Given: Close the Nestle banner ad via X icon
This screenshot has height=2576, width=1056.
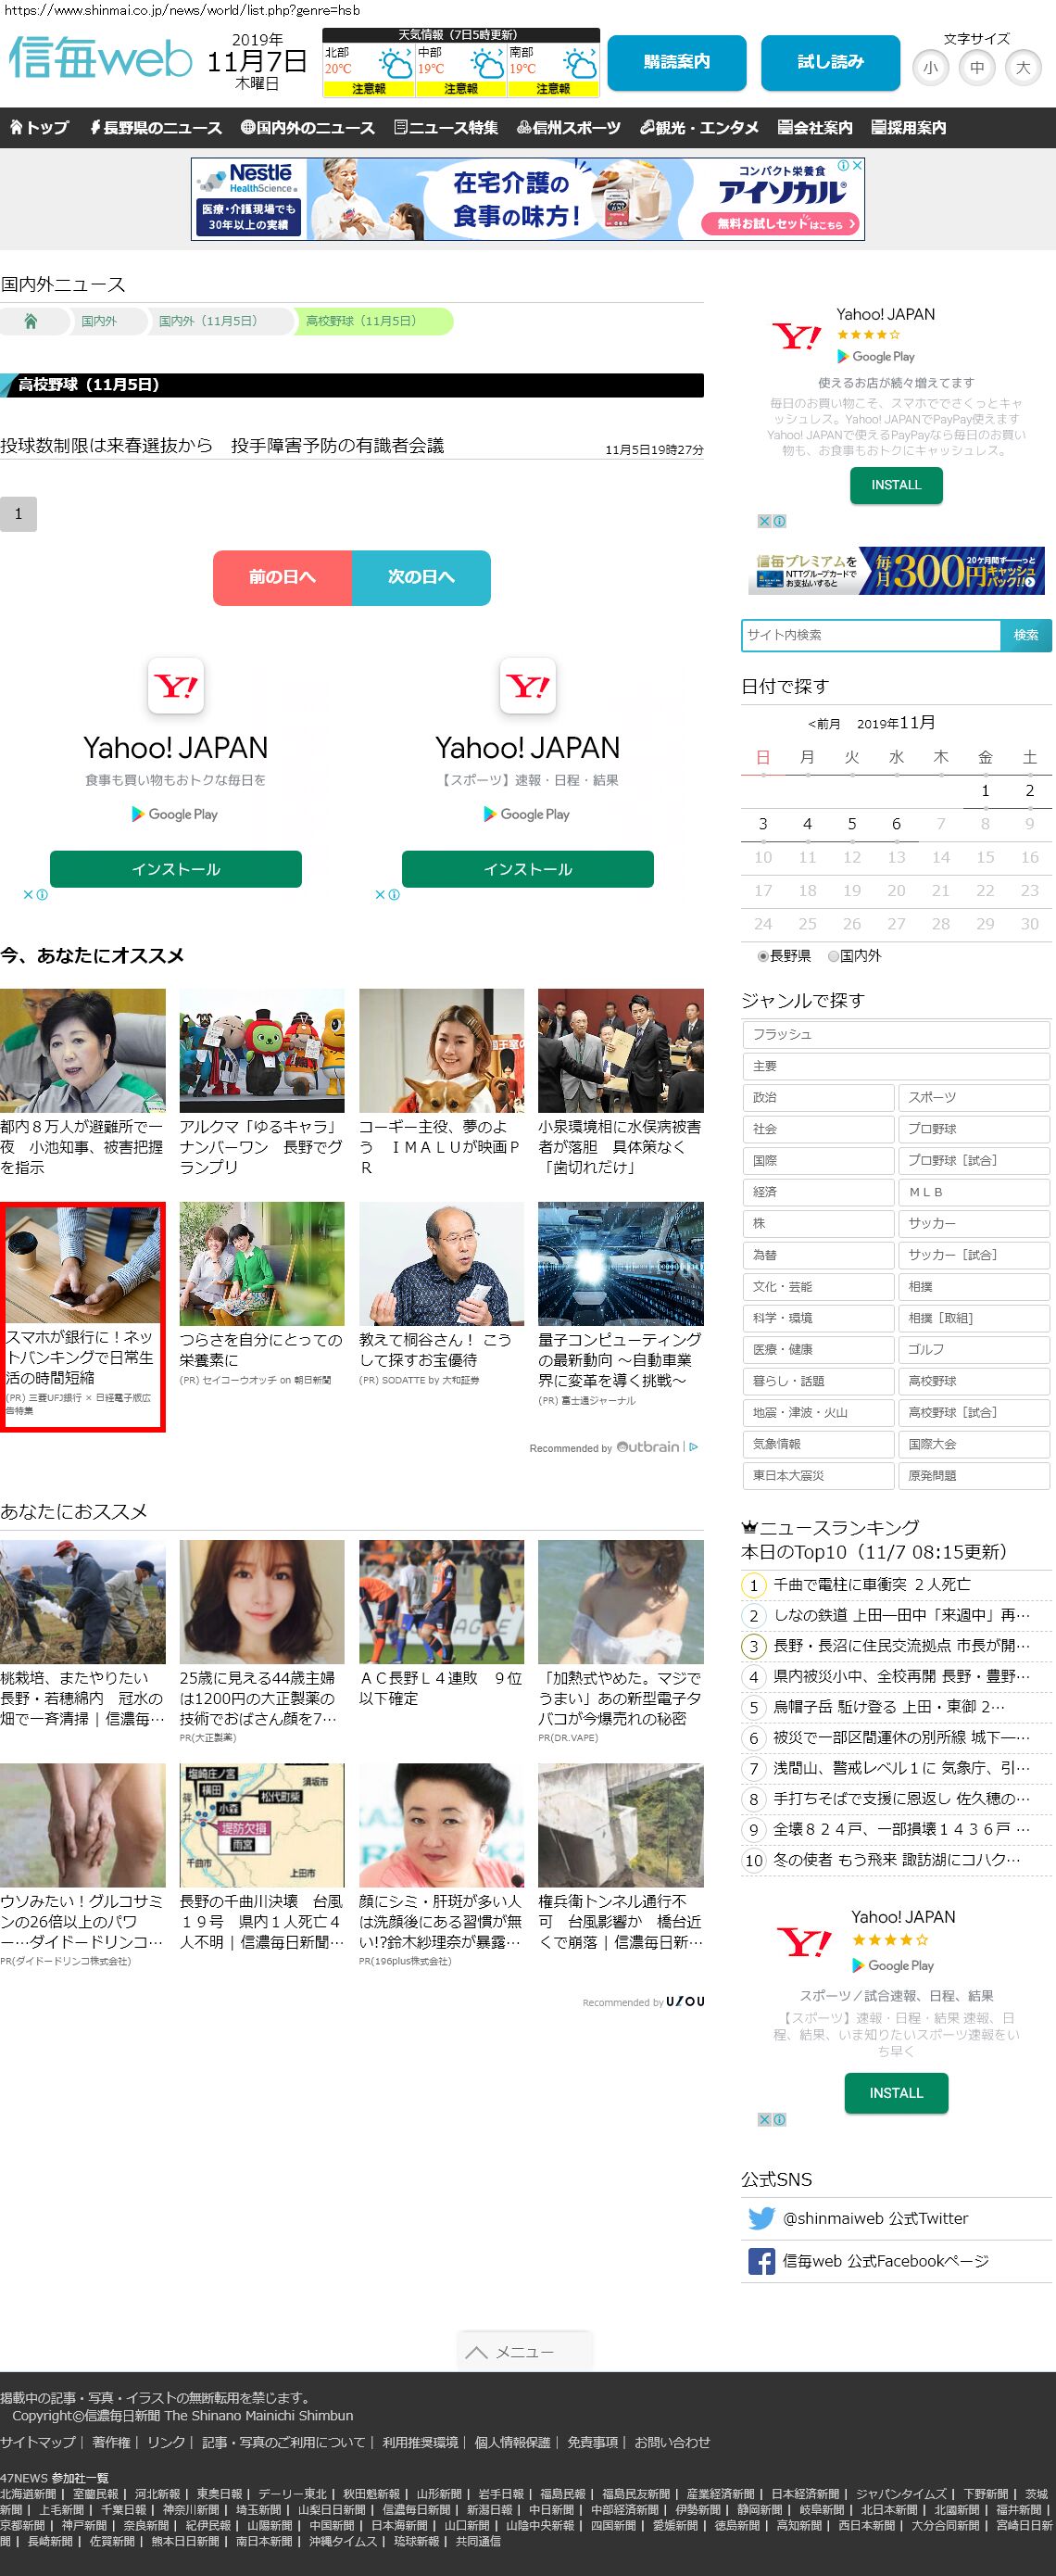Looking at the screenshot, I should point(857,166).
